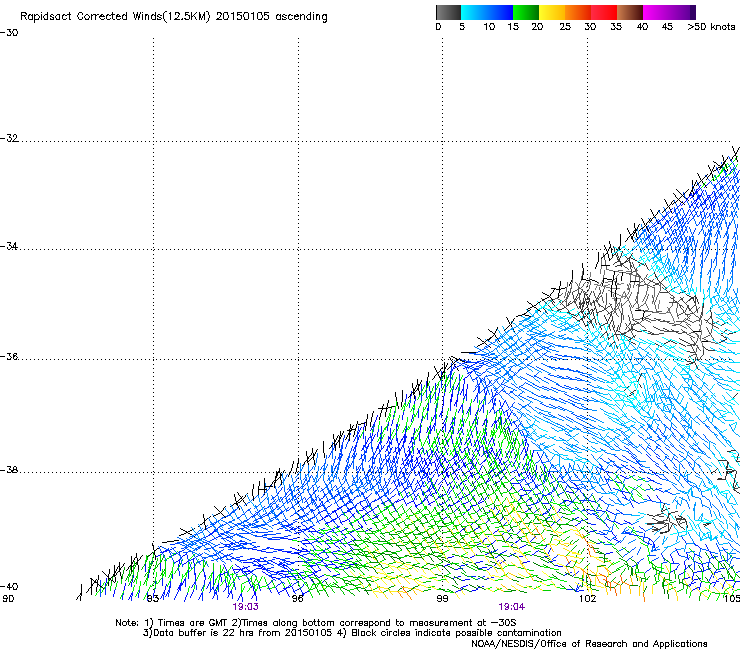Viewport: 740px width, 650px height.
Task: Click the latitude label -34
Action: coord(9,246)
